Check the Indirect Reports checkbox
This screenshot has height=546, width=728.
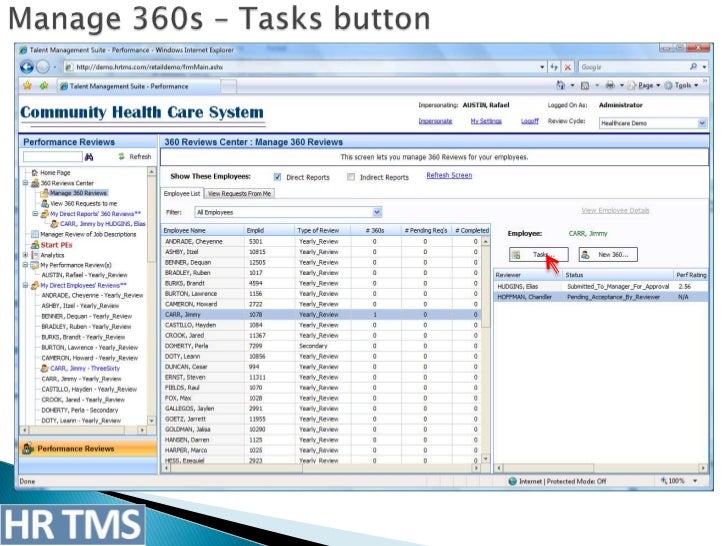[x=351, y=177]
